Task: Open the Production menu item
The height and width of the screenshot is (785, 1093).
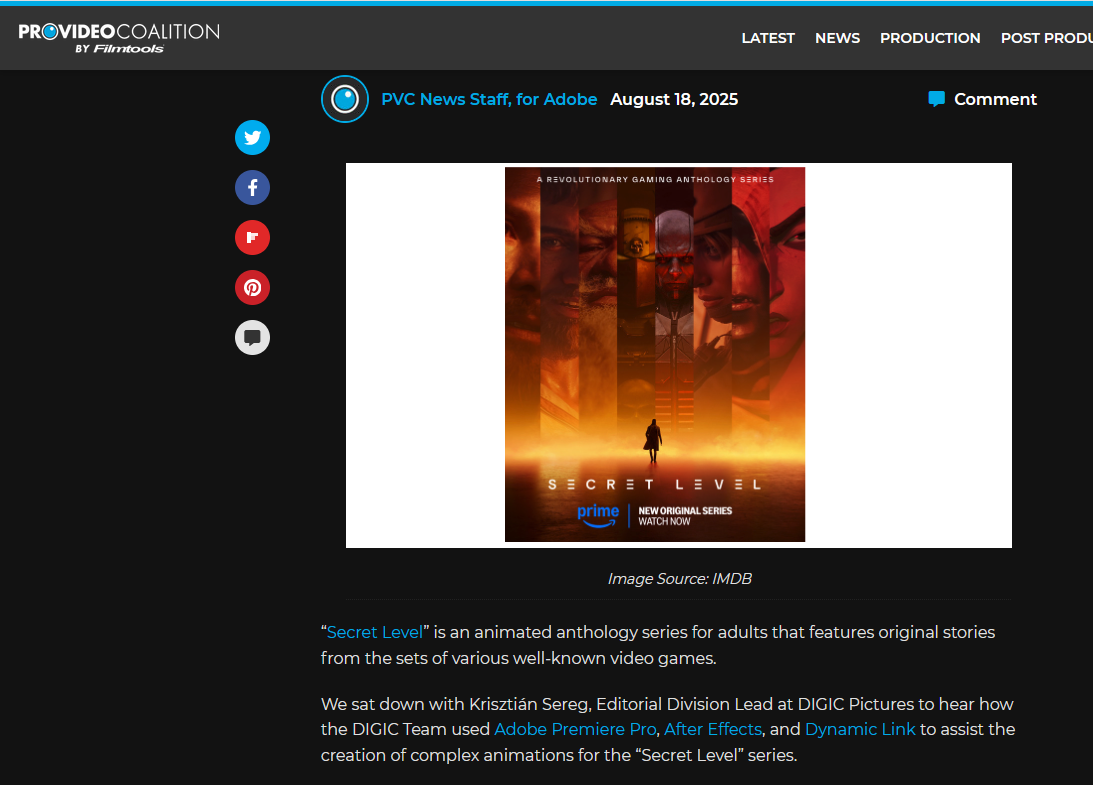Action: [930, 38]
